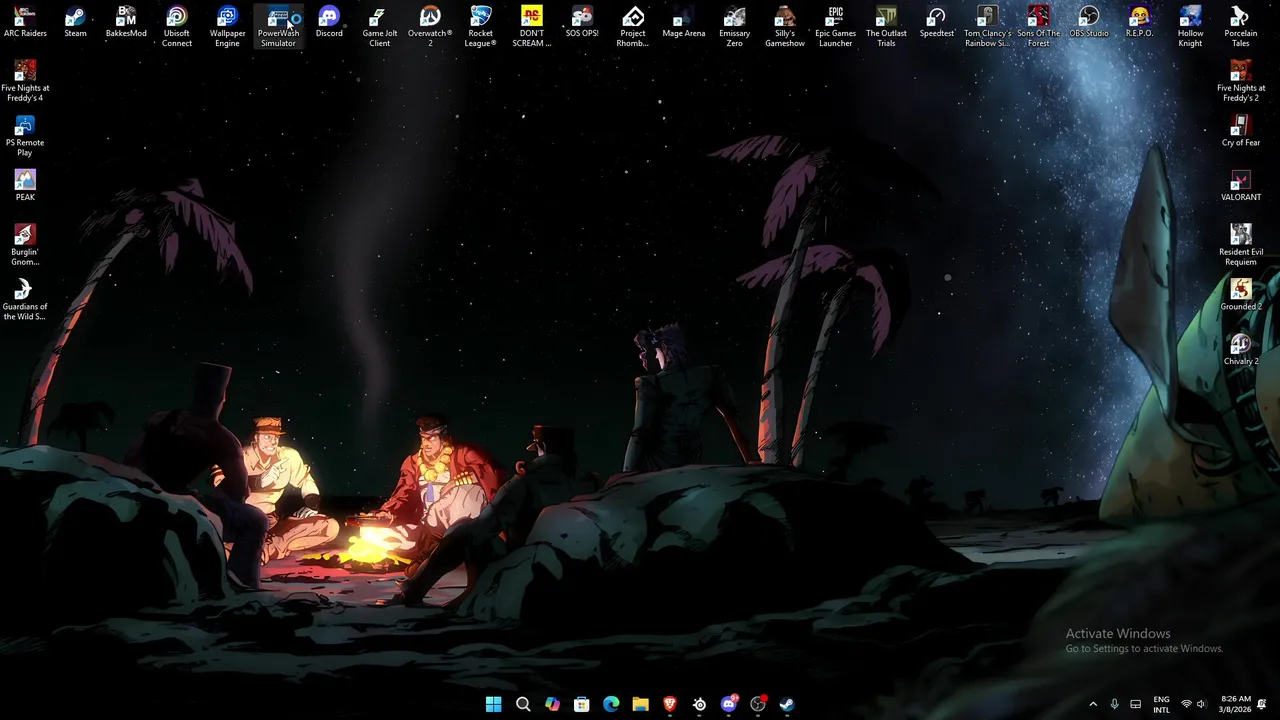
Task: Click the PS Remote Play shortcut
Action: [25, 136]
